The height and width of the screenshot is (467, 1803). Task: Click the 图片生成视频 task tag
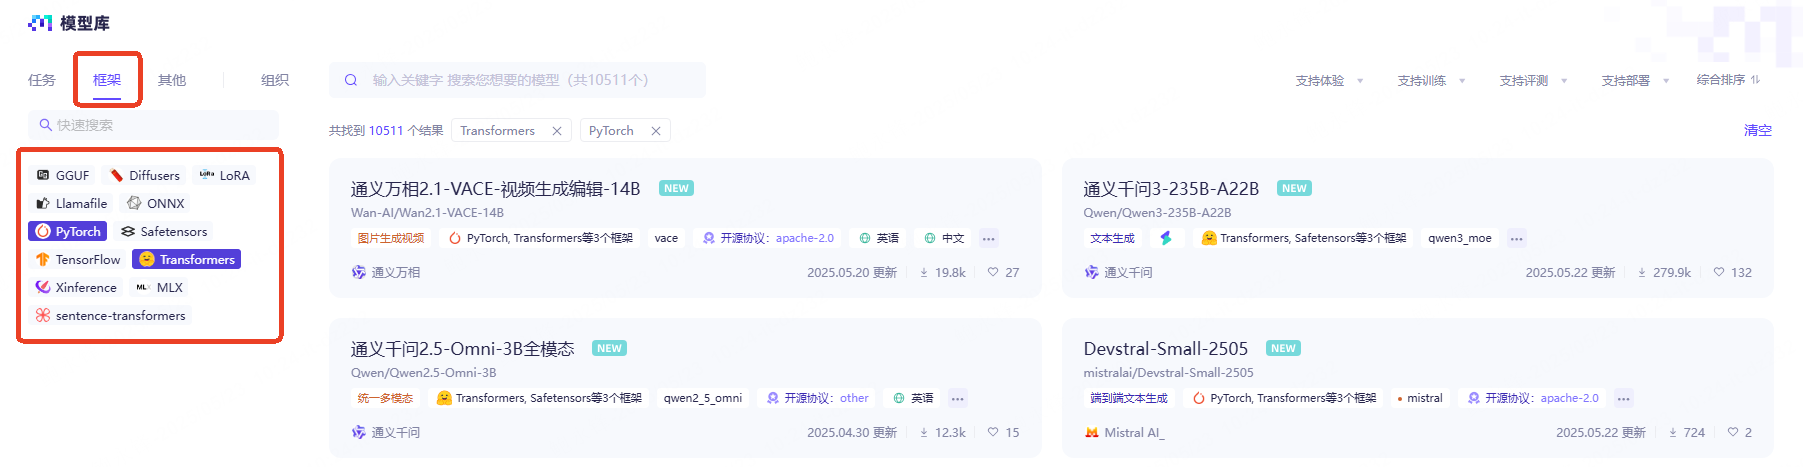391,238
